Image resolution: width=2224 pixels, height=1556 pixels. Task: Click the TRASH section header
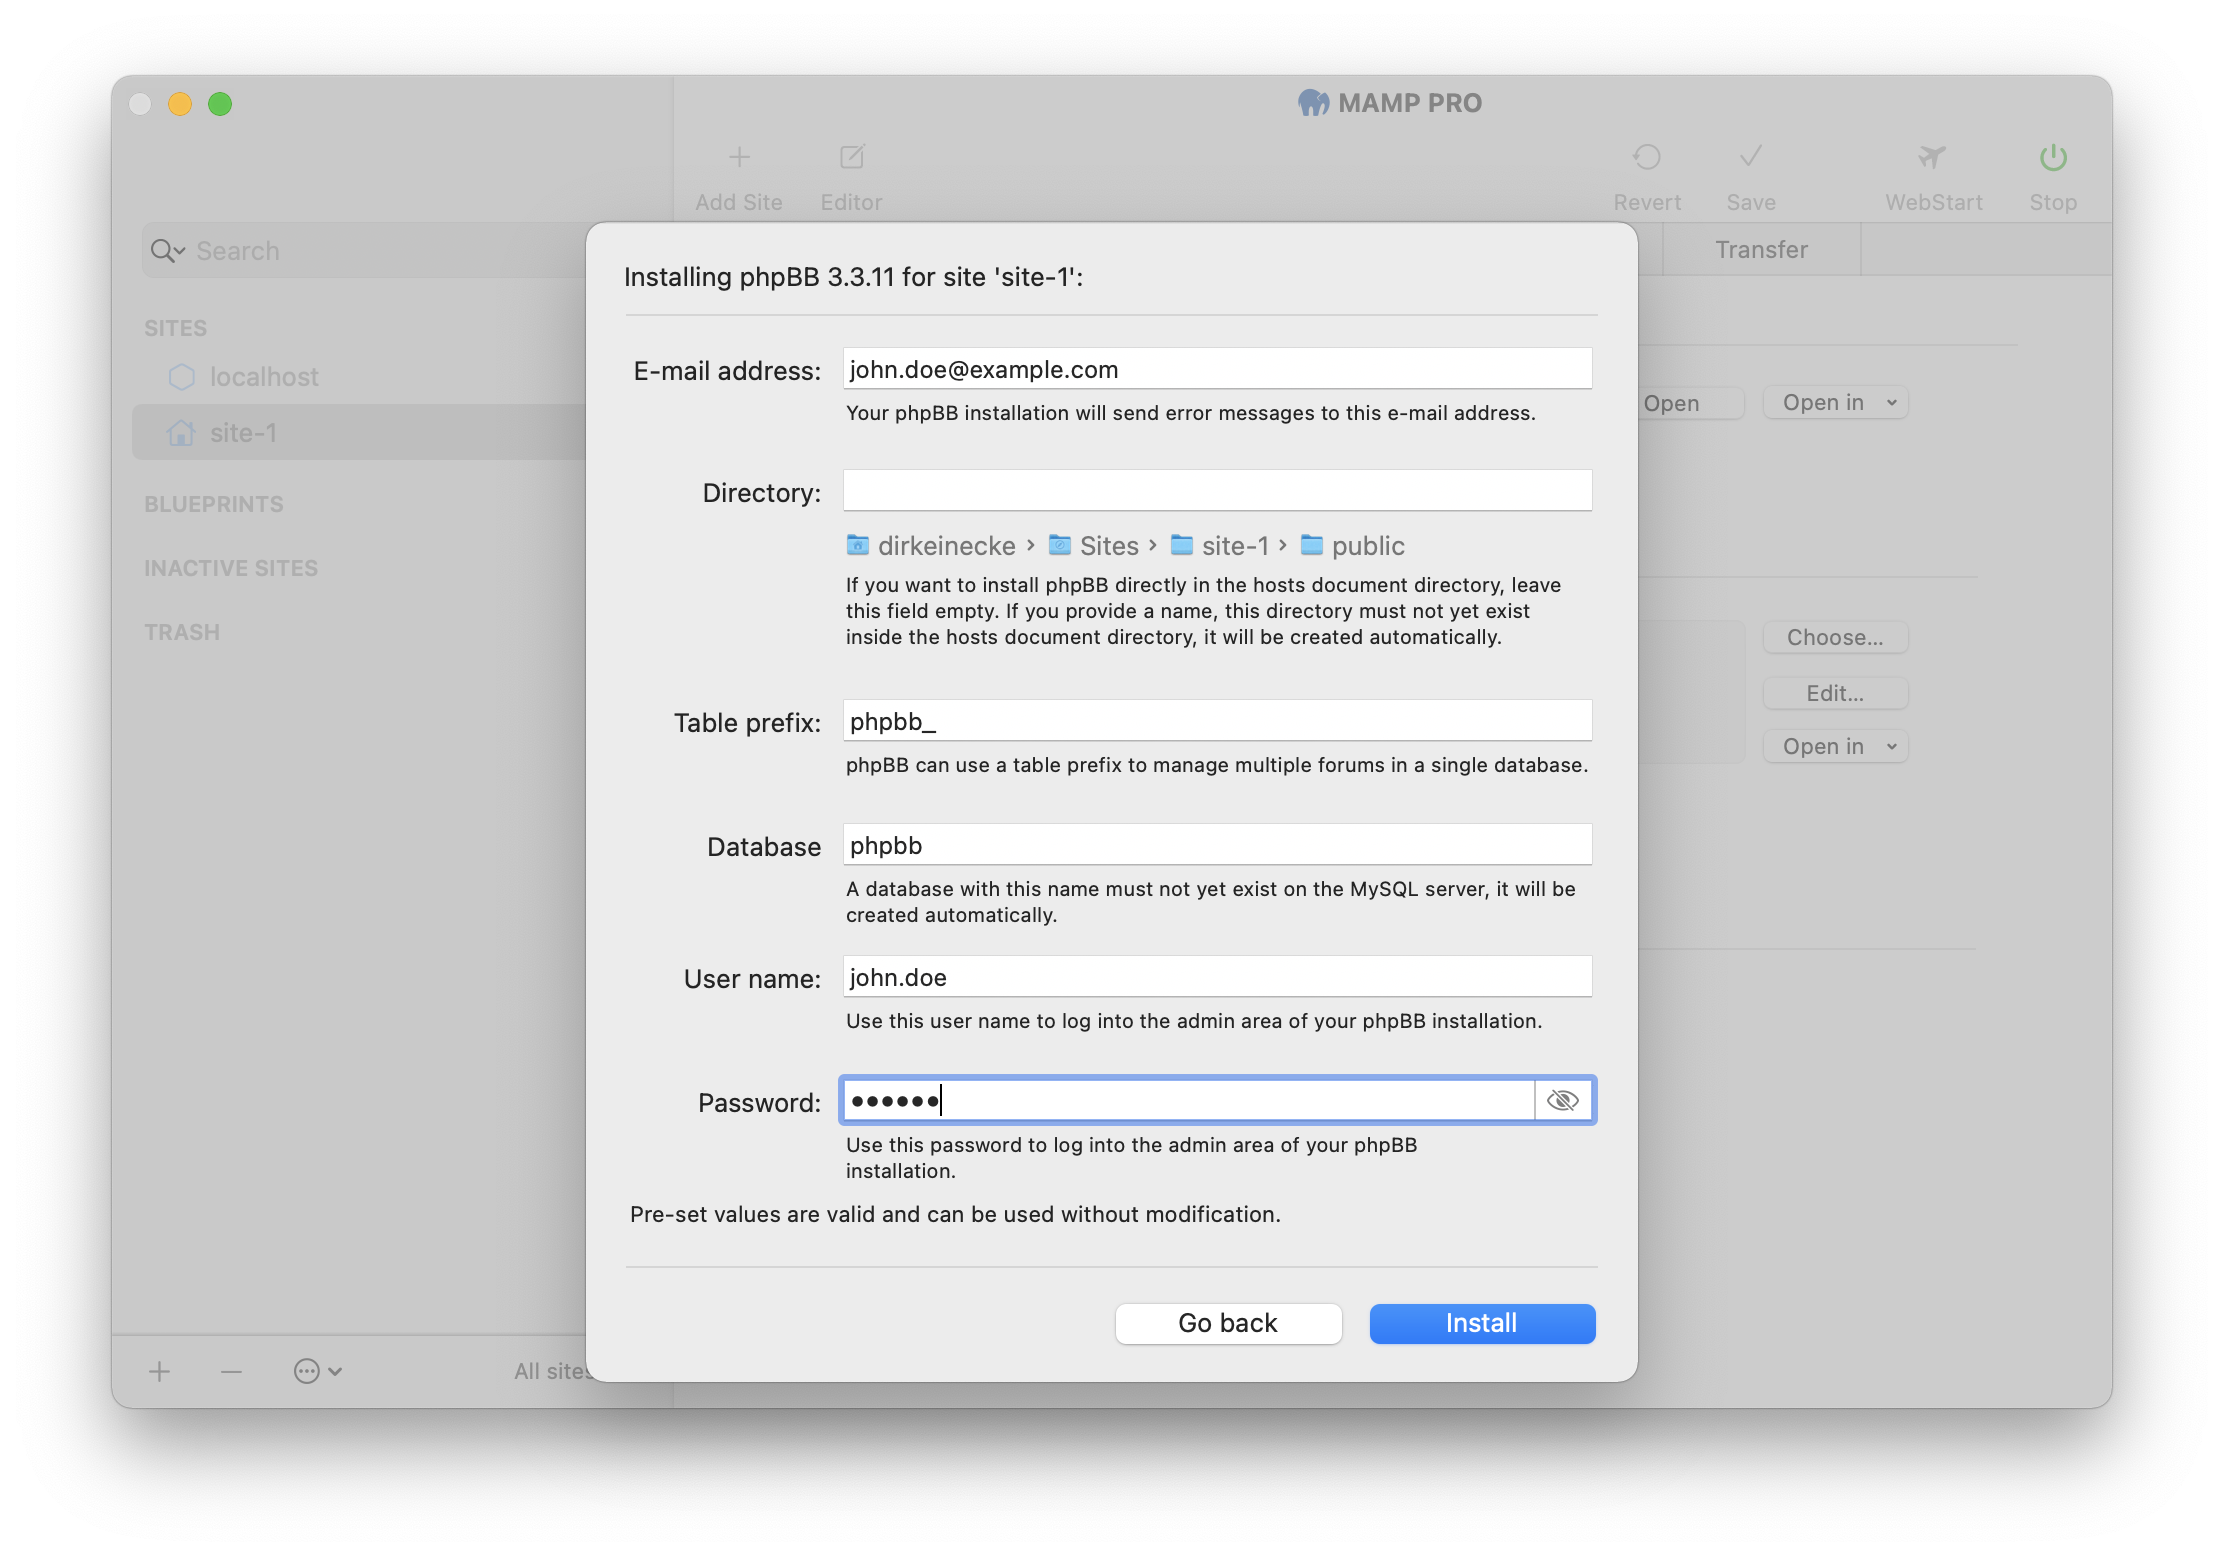point(182,632)
